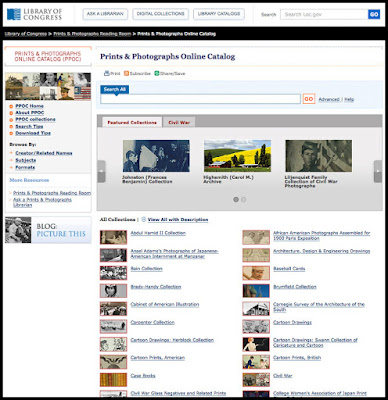Select first carousel page dot
The height and width of the screenshot is (400, 388).
[x=236, y=199]
